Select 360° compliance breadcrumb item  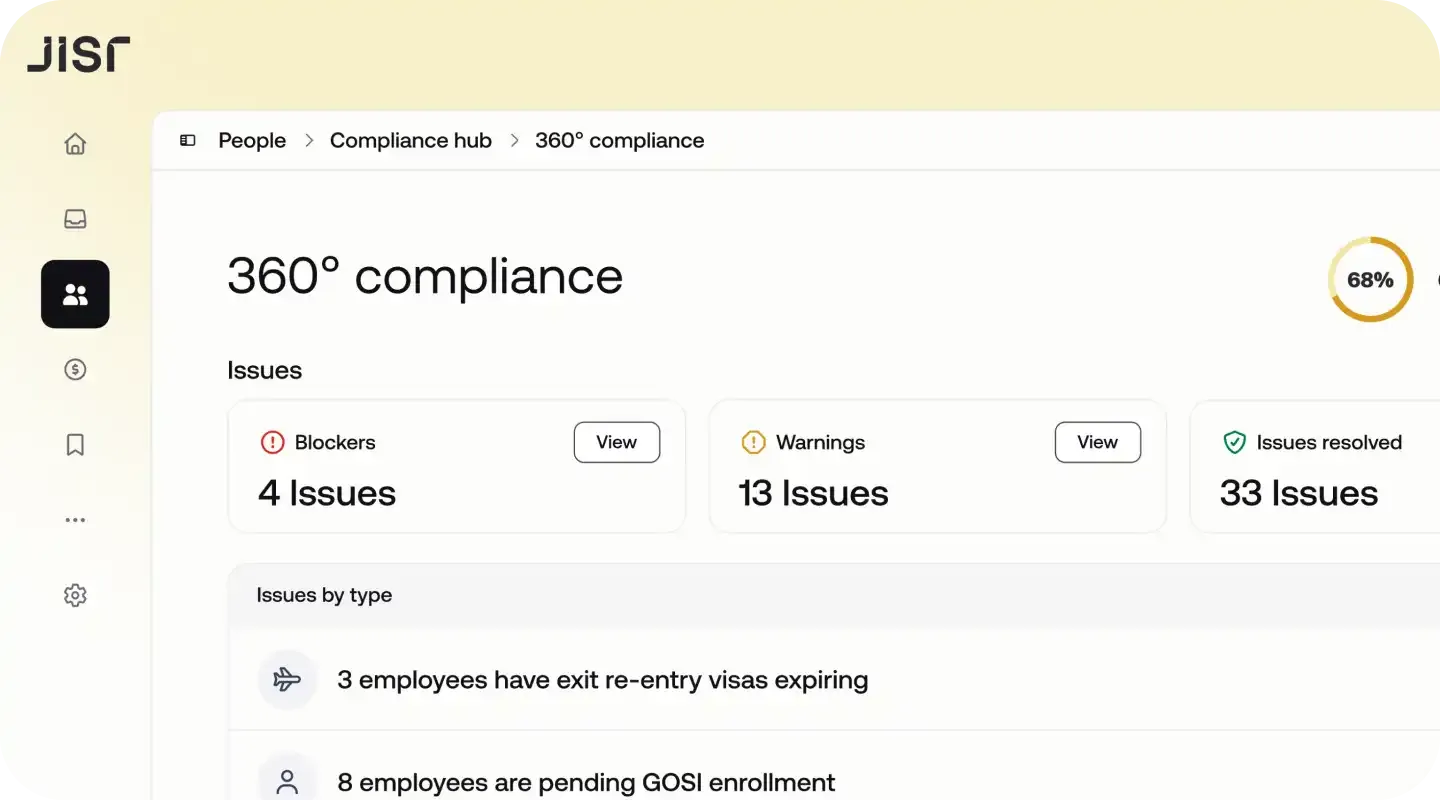pyautogui.click(x=620, y=140)
